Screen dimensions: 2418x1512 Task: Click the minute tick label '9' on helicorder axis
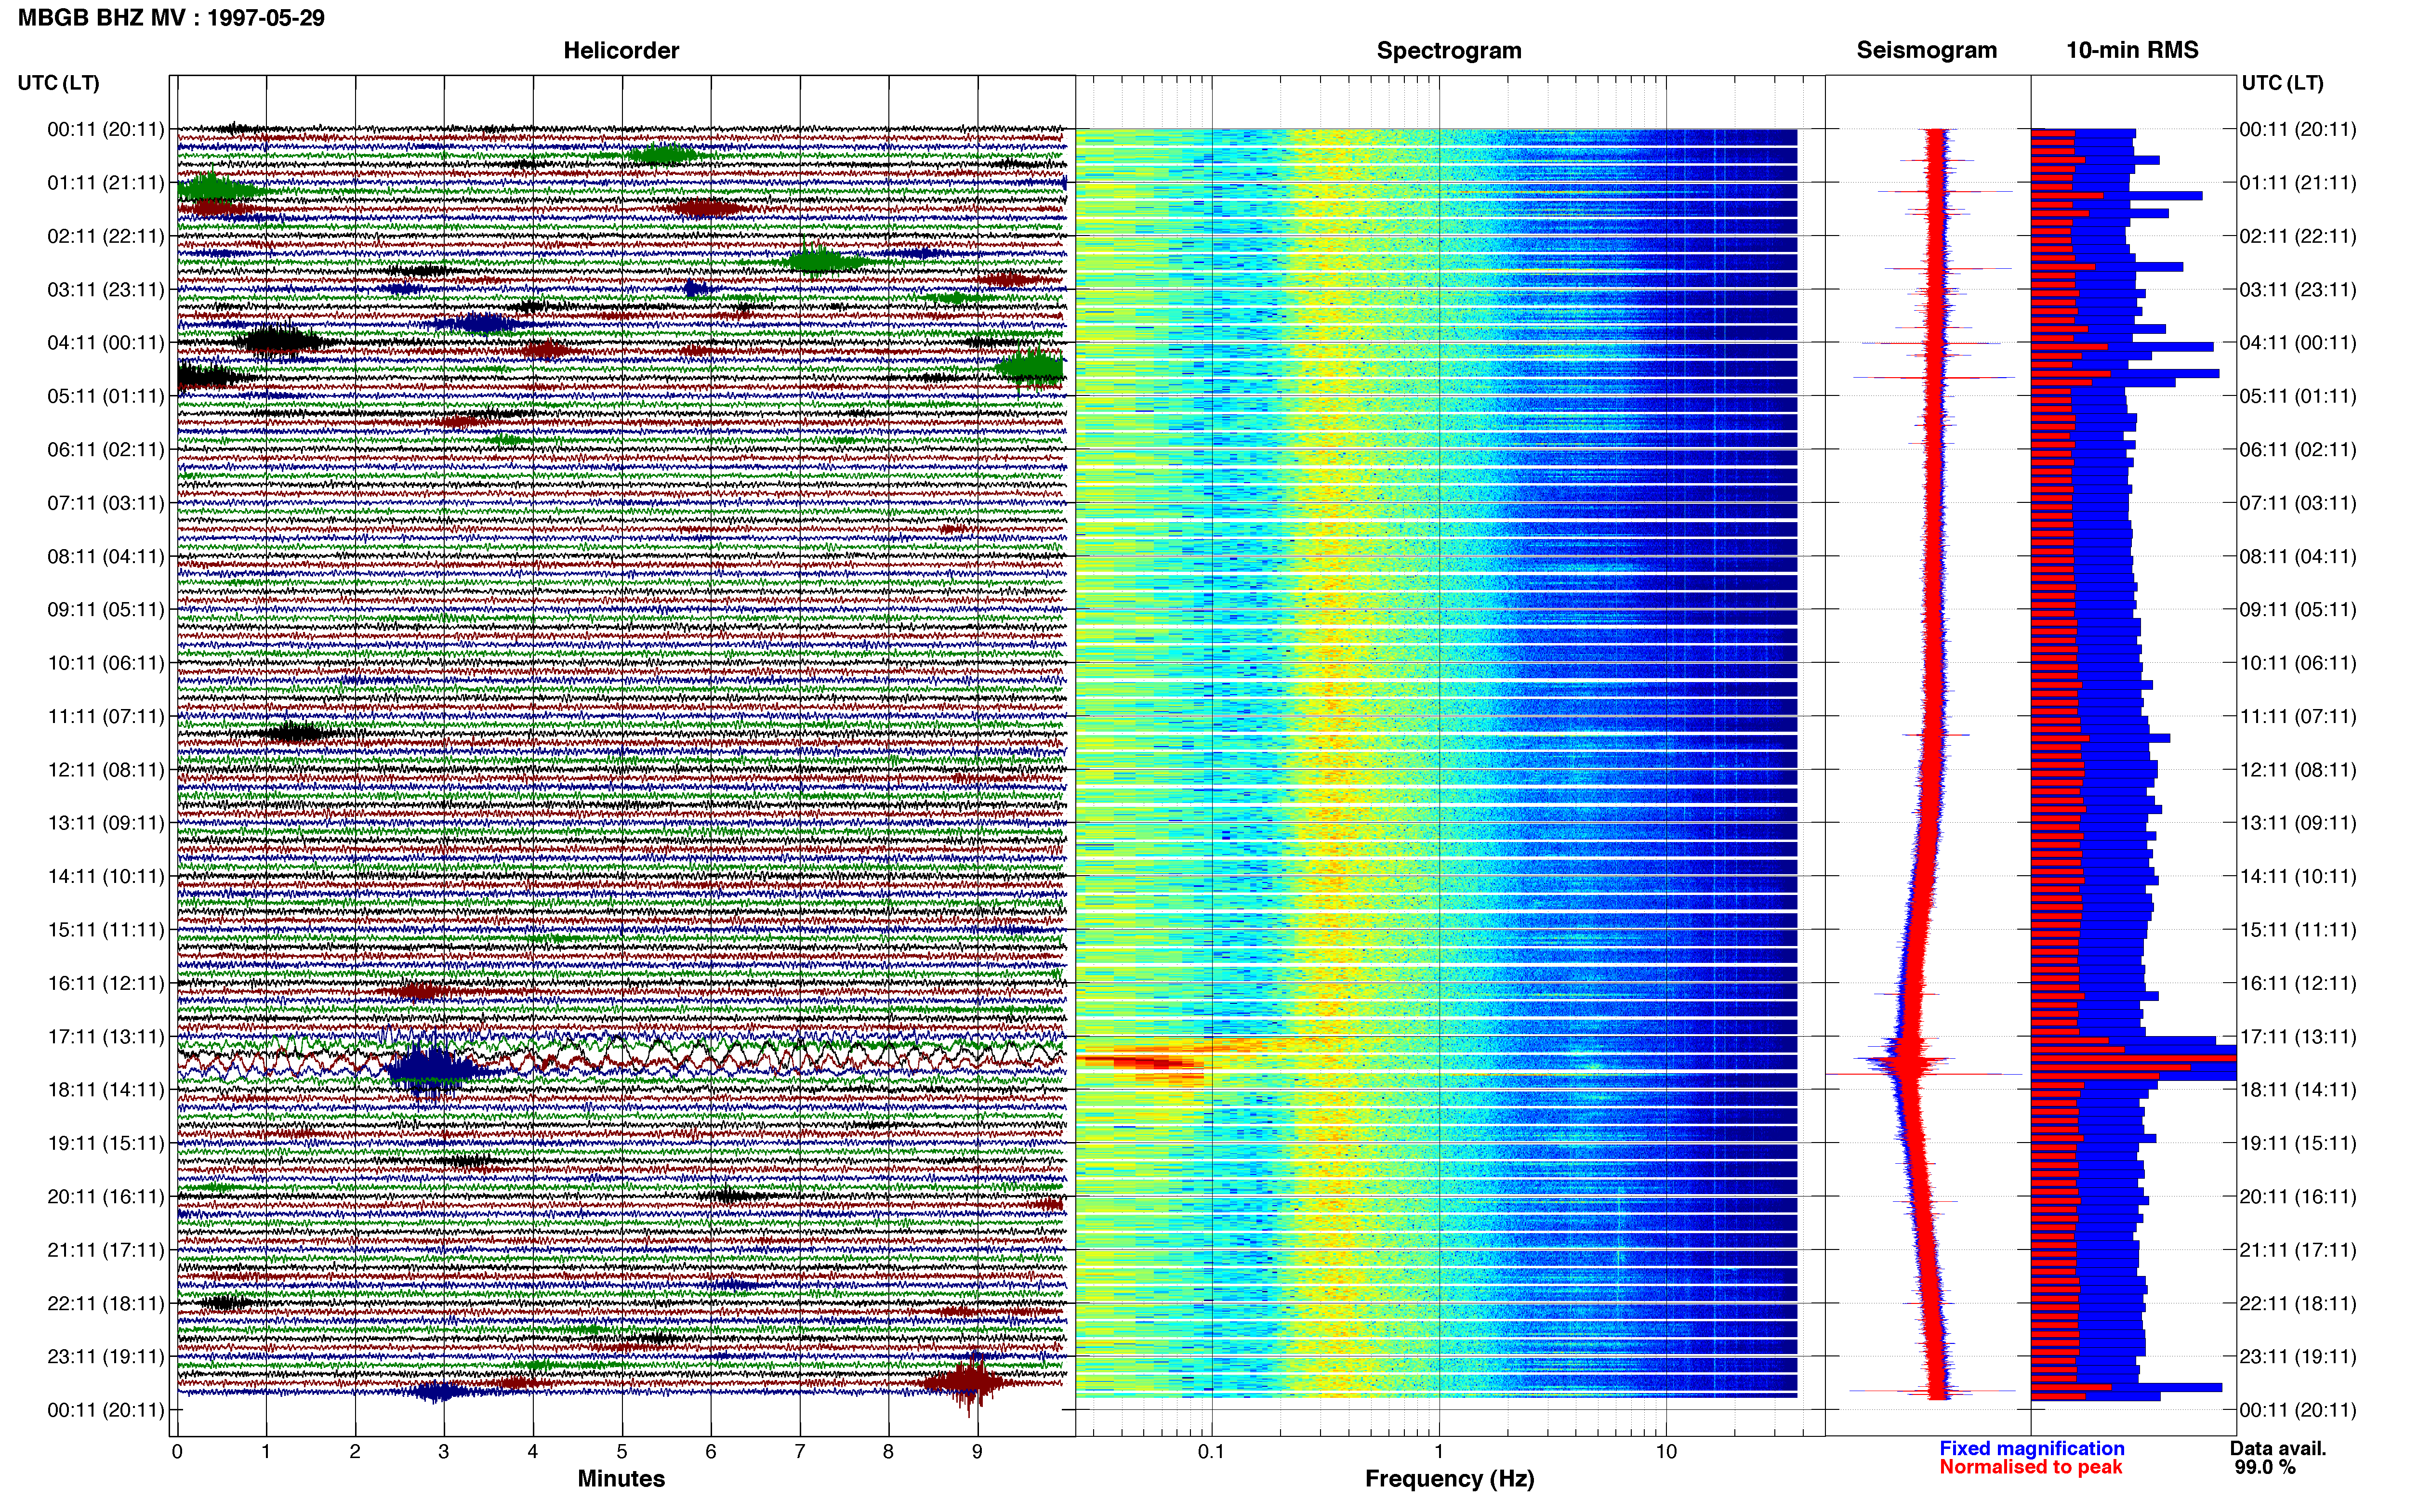point(977,1452)
